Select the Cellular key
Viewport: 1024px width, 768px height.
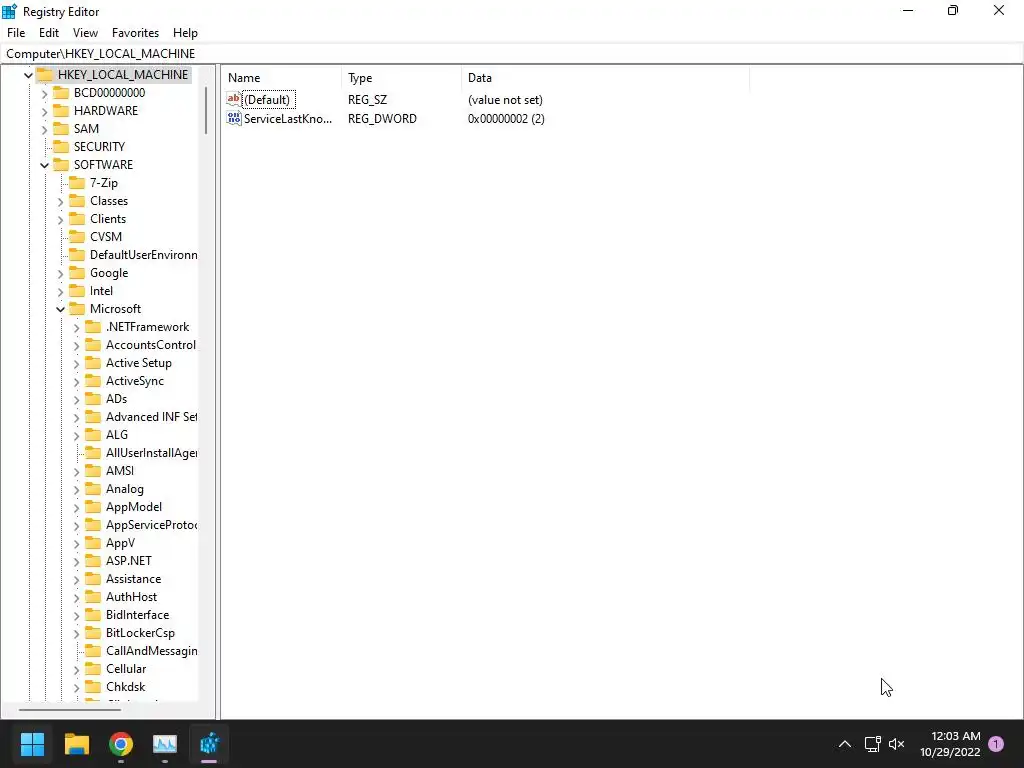(x=126, y=669)
